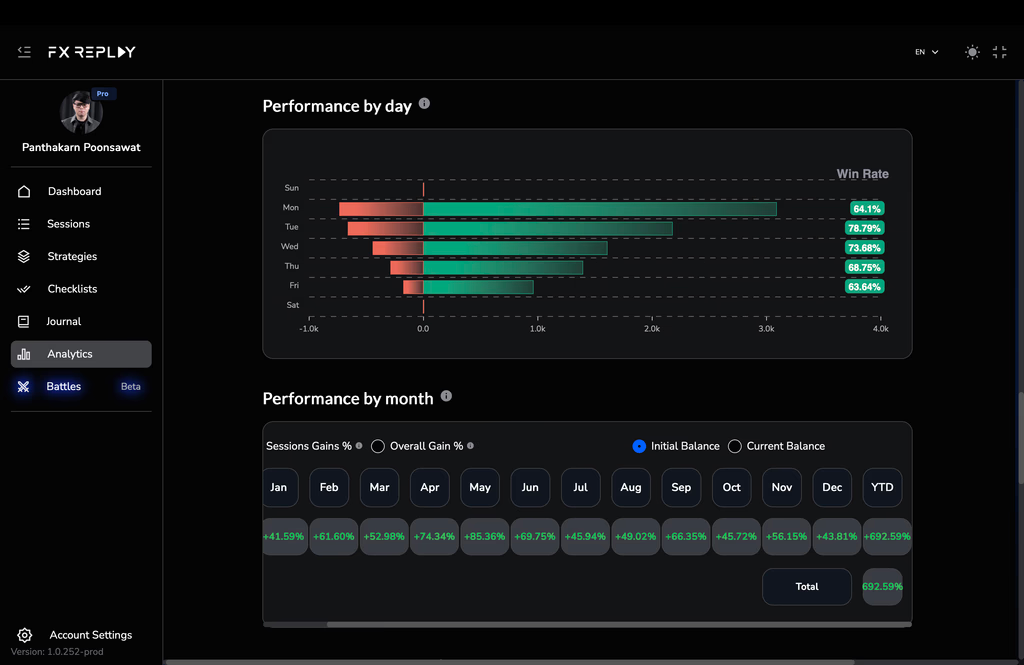Collapse the sidebar menu icon
The height and width of the screenshot is (665, 1024).
pyautogui.click(x=24, y=52)
